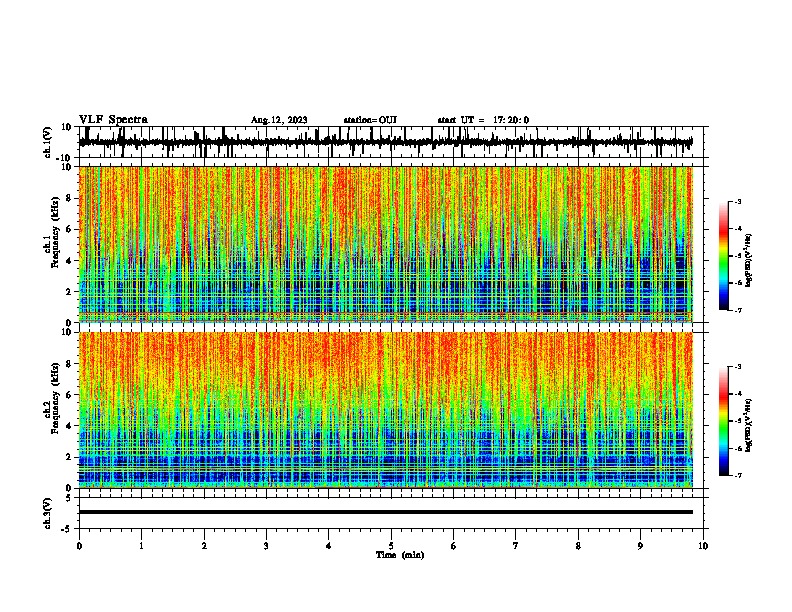The image size is (792, 612).
Task: Select the "start UT = 17:20:0" text
Action: click(x=483, y=120)
